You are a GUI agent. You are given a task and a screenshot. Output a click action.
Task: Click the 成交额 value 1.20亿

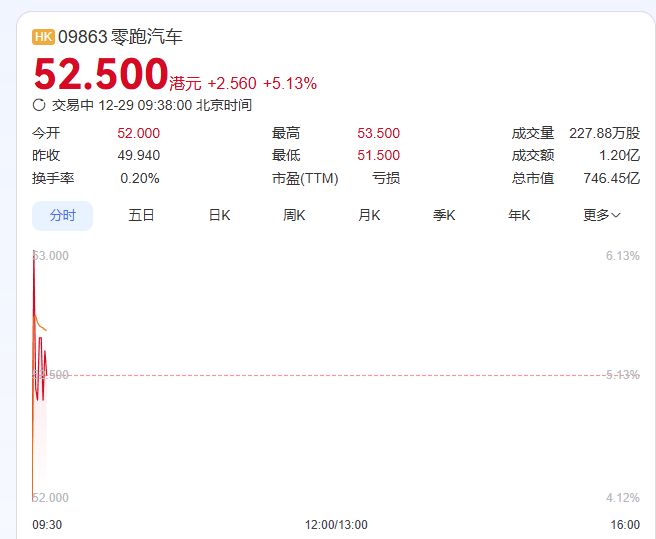[x=620, y=155]
